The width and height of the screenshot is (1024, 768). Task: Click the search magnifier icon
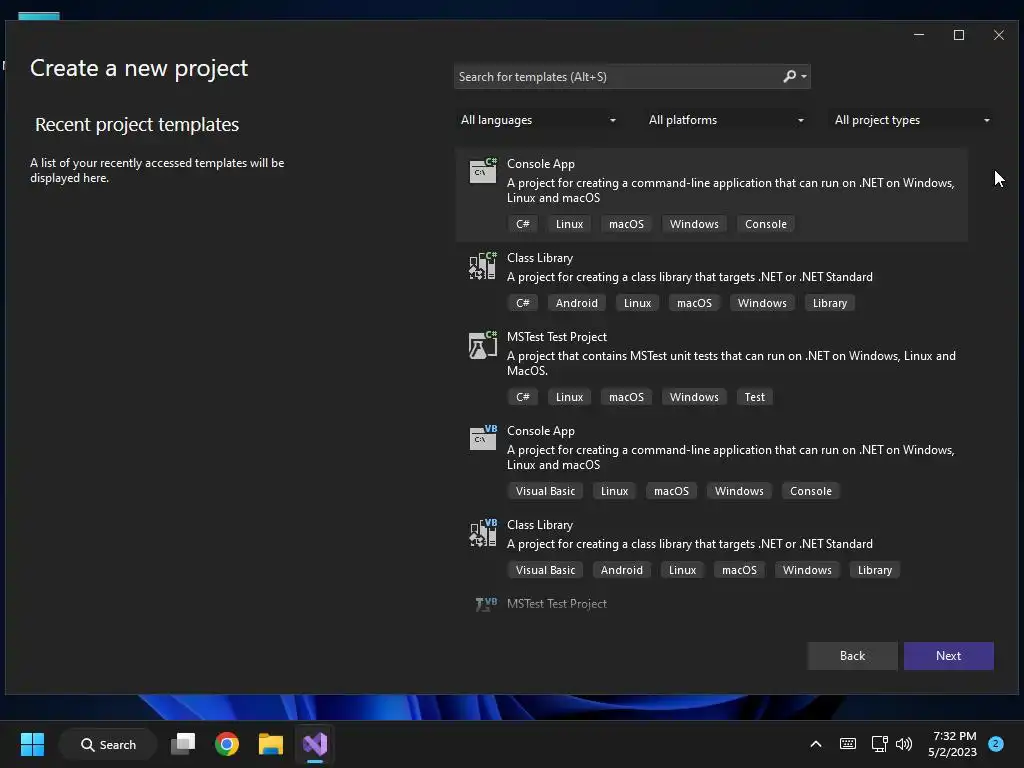790,76
